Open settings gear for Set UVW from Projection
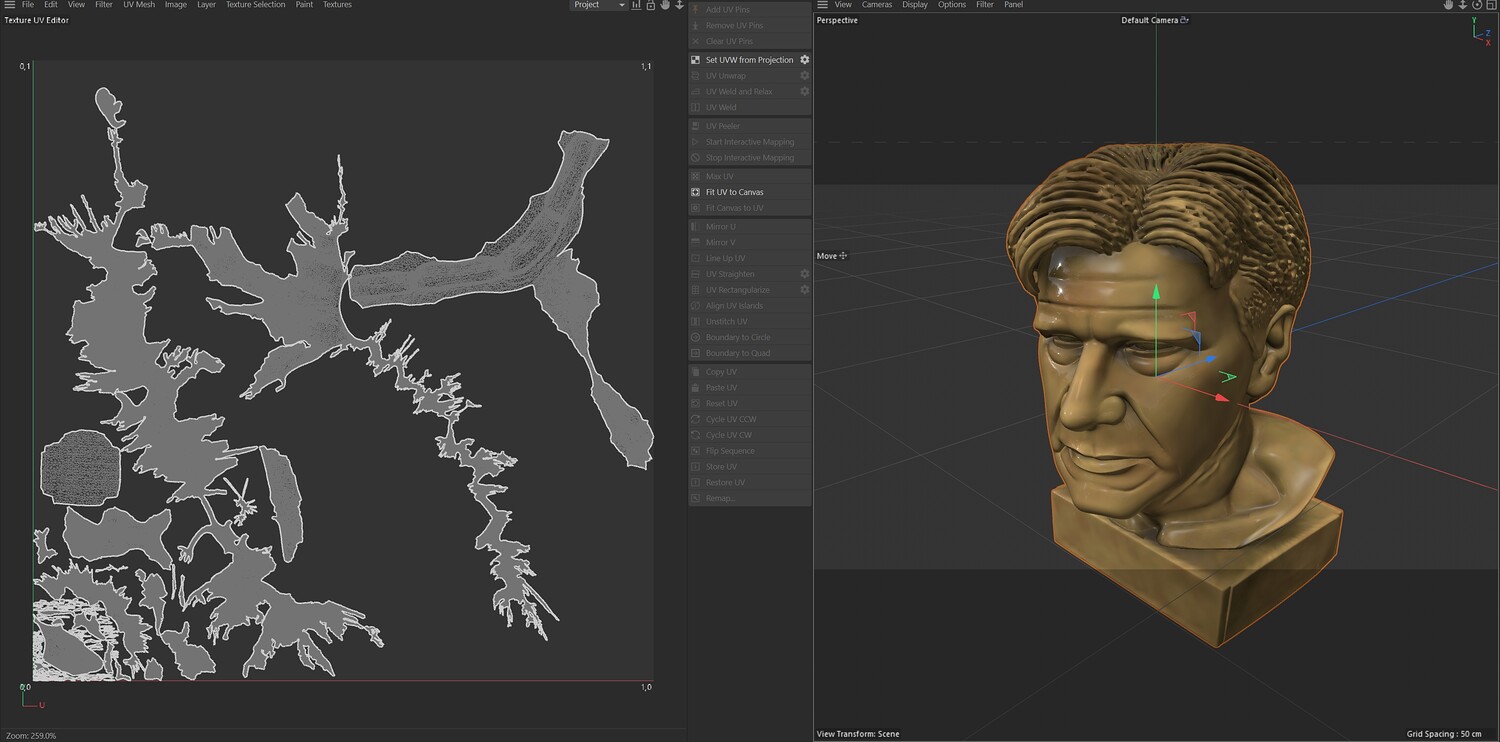 [x=804, y=60]
